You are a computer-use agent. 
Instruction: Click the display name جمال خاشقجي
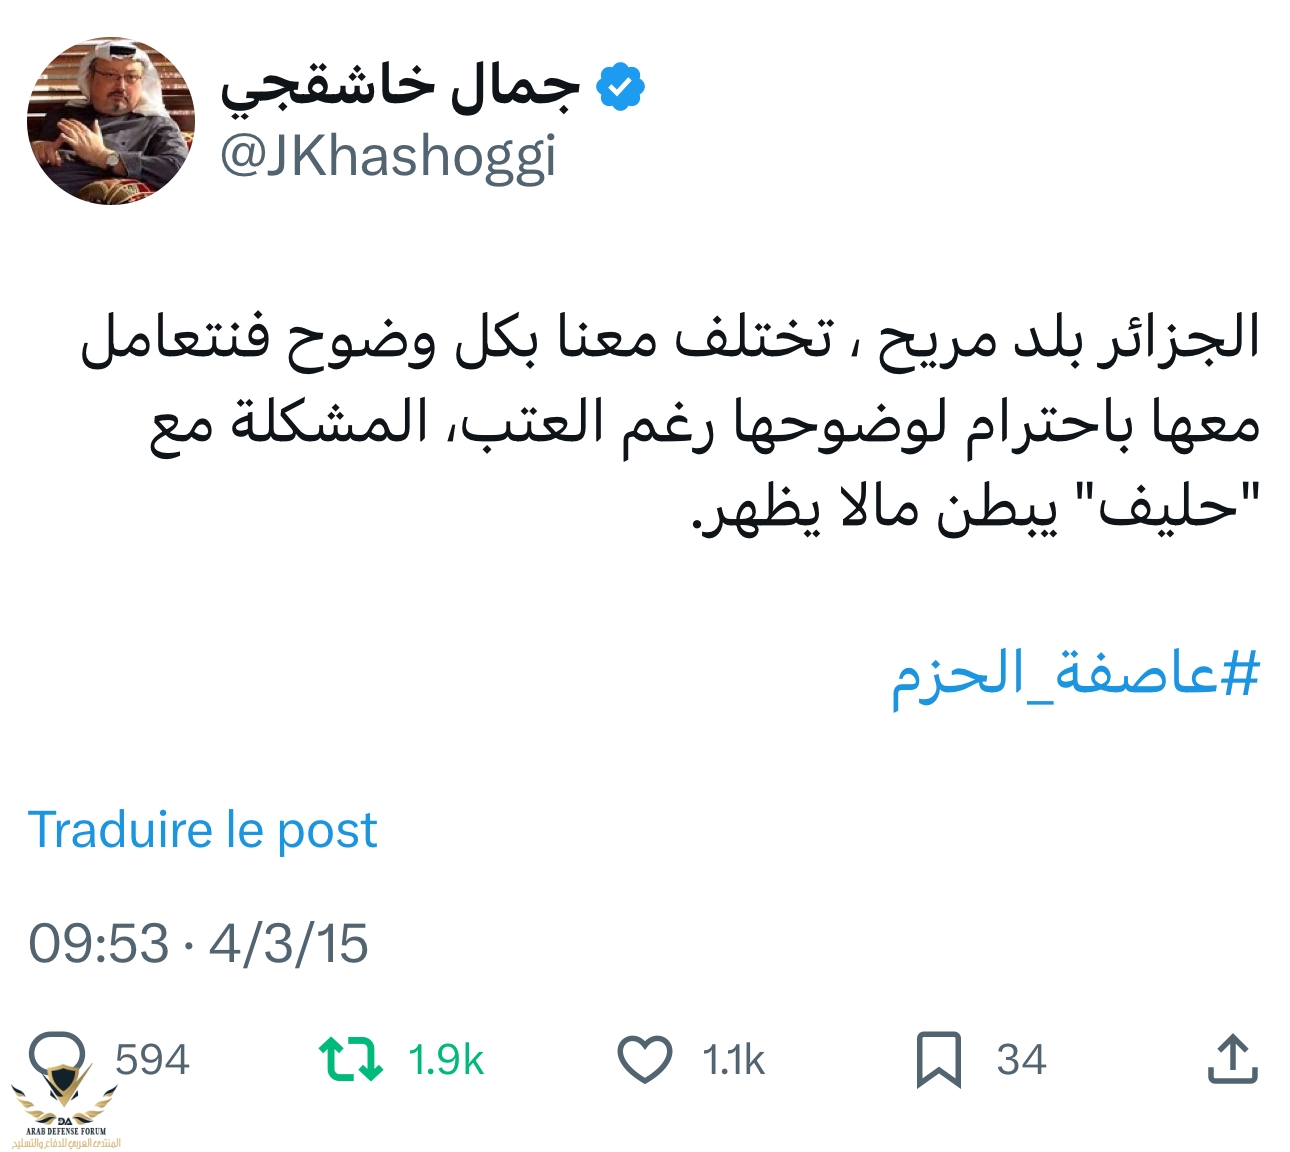(400, 88)
